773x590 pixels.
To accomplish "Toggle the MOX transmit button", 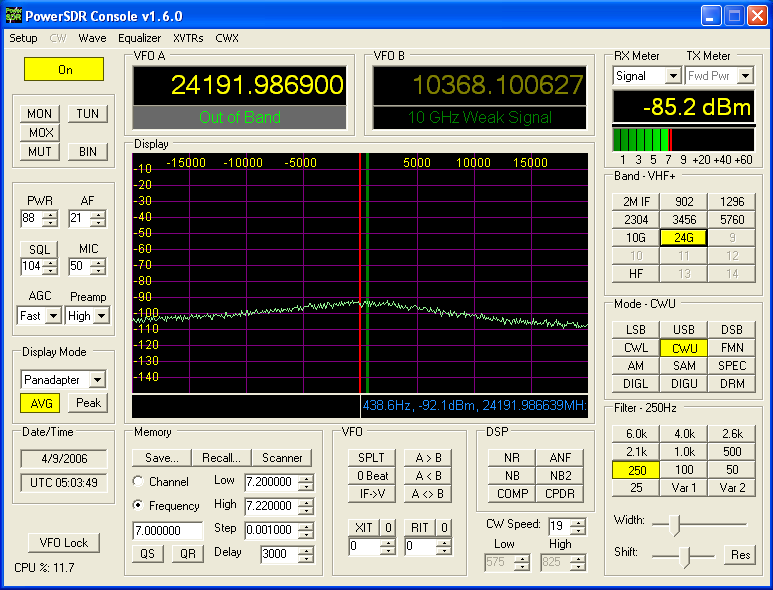I will pos(40,133).
